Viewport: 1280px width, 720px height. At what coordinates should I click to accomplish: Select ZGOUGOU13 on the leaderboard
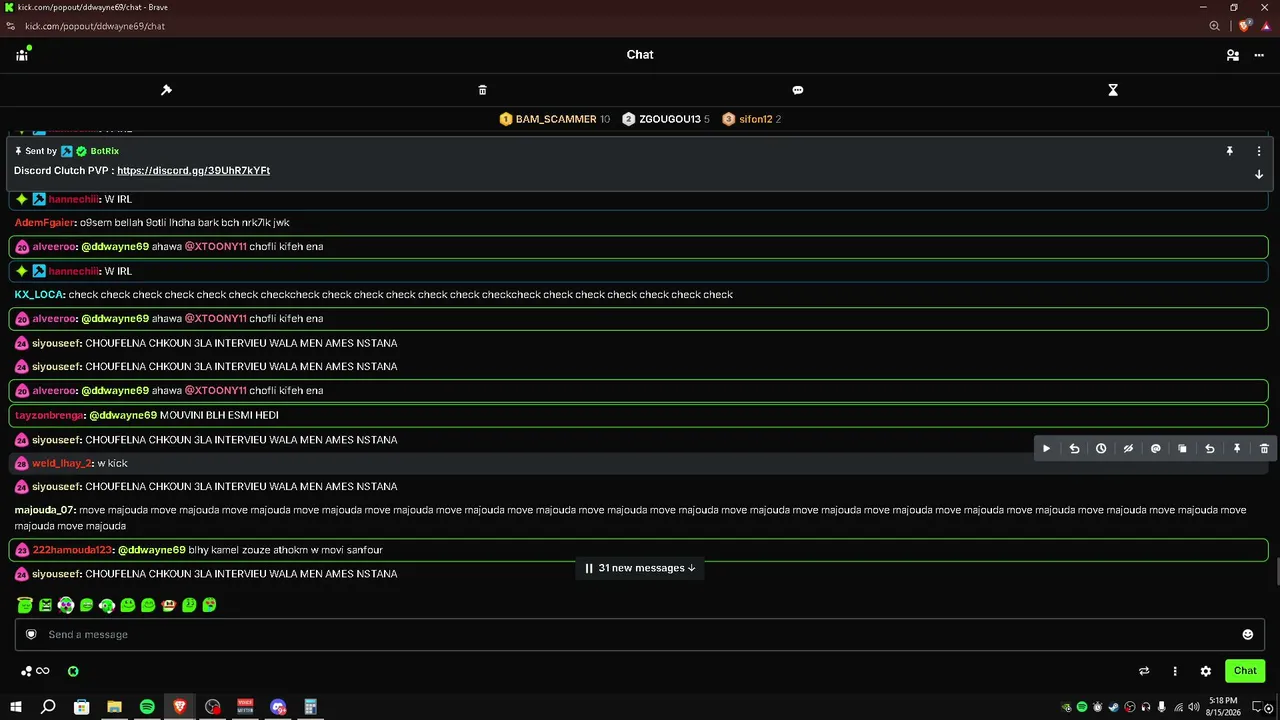[x=666, y=119]
